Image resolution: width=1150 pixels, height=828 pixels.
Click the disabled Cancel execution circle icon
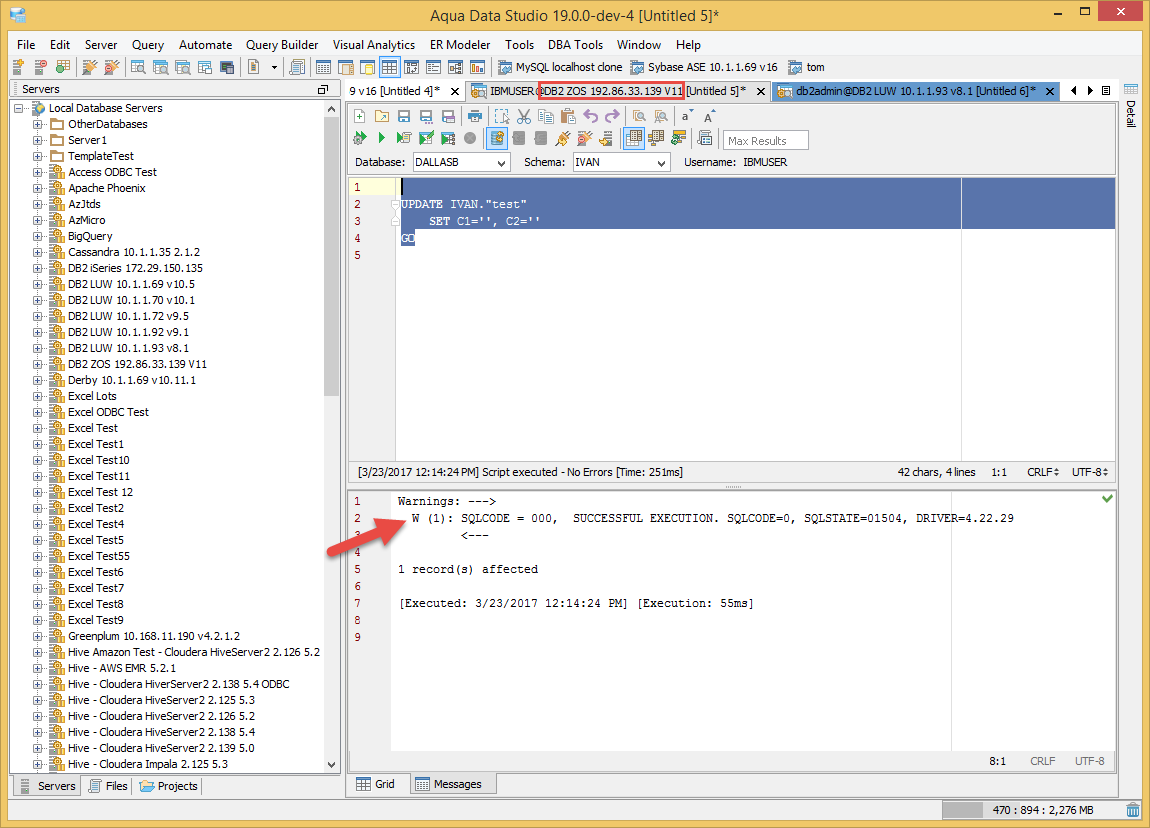pyautogui.click(x=470, y=138)
